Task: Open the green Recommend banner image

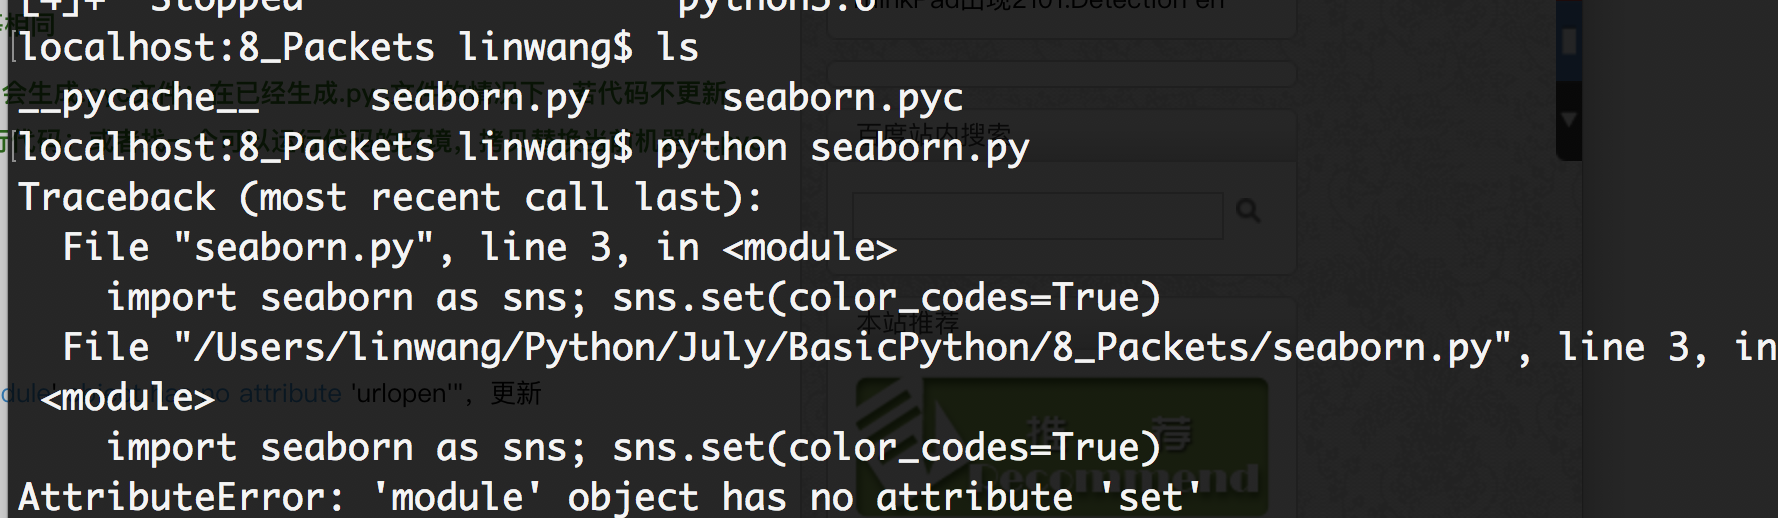Action: (1062, 445)
